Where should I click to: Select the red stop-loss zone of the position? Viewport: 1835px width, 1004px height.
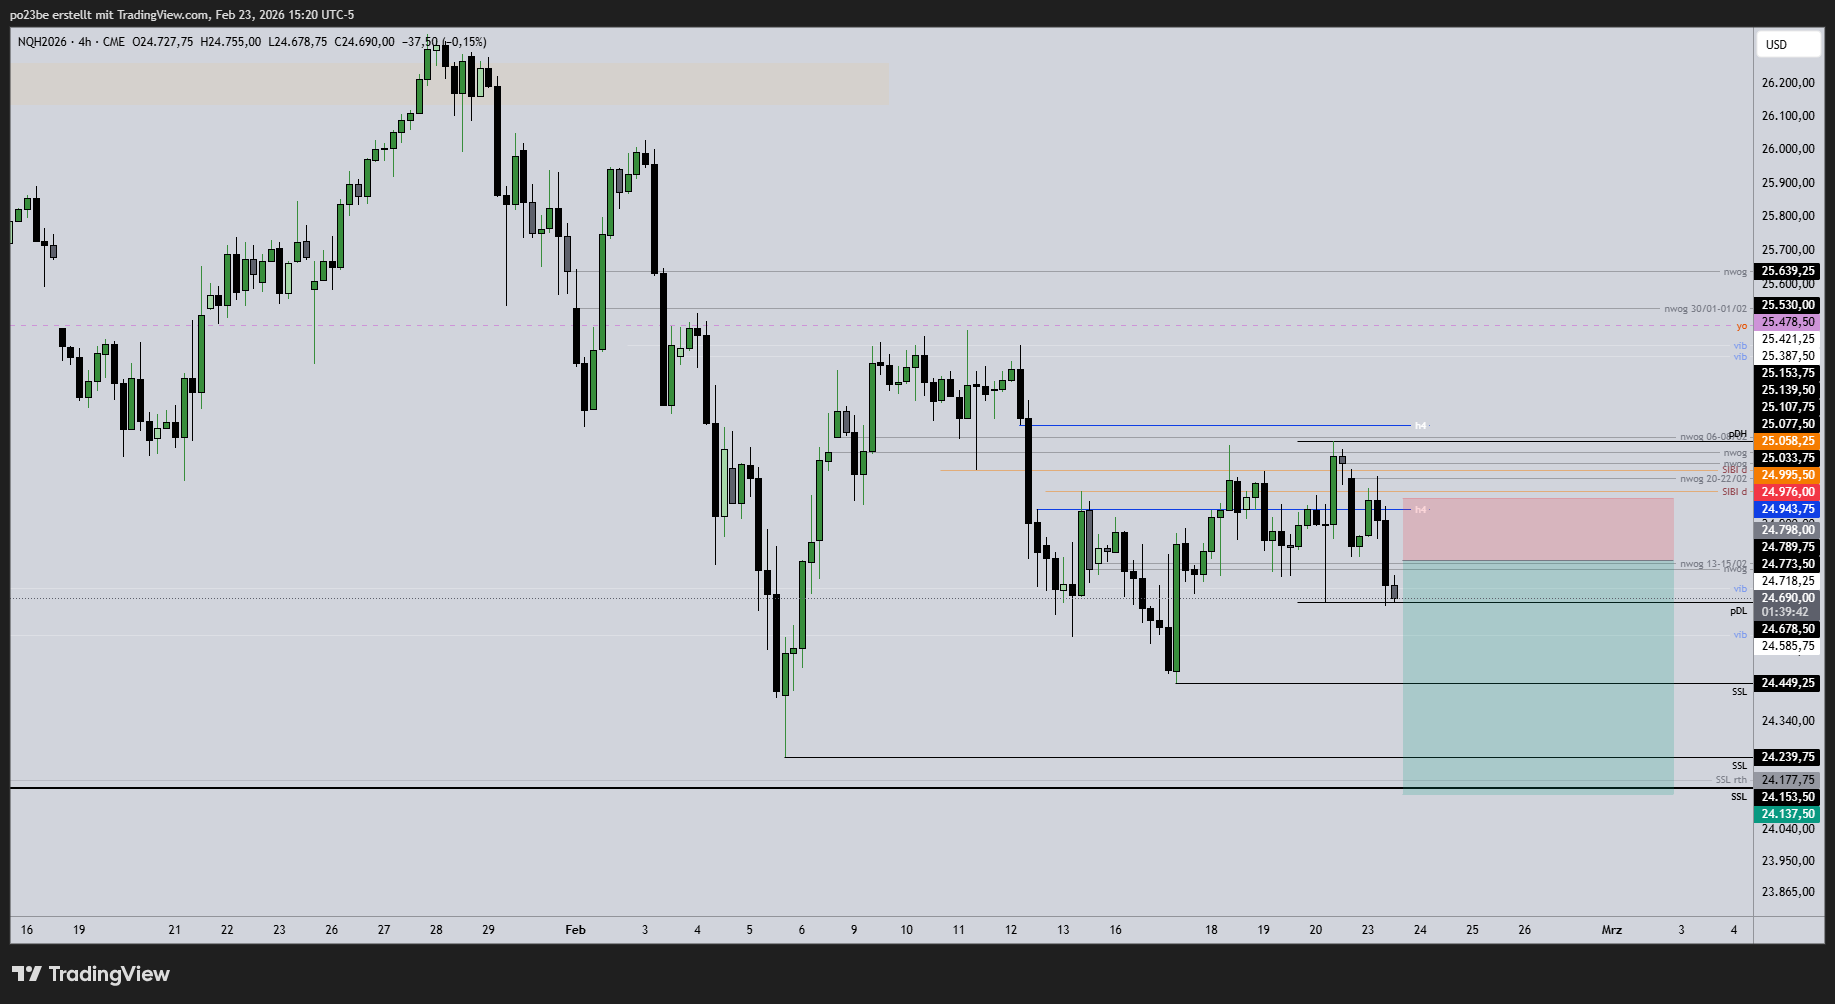click(x=1537, y=529)
